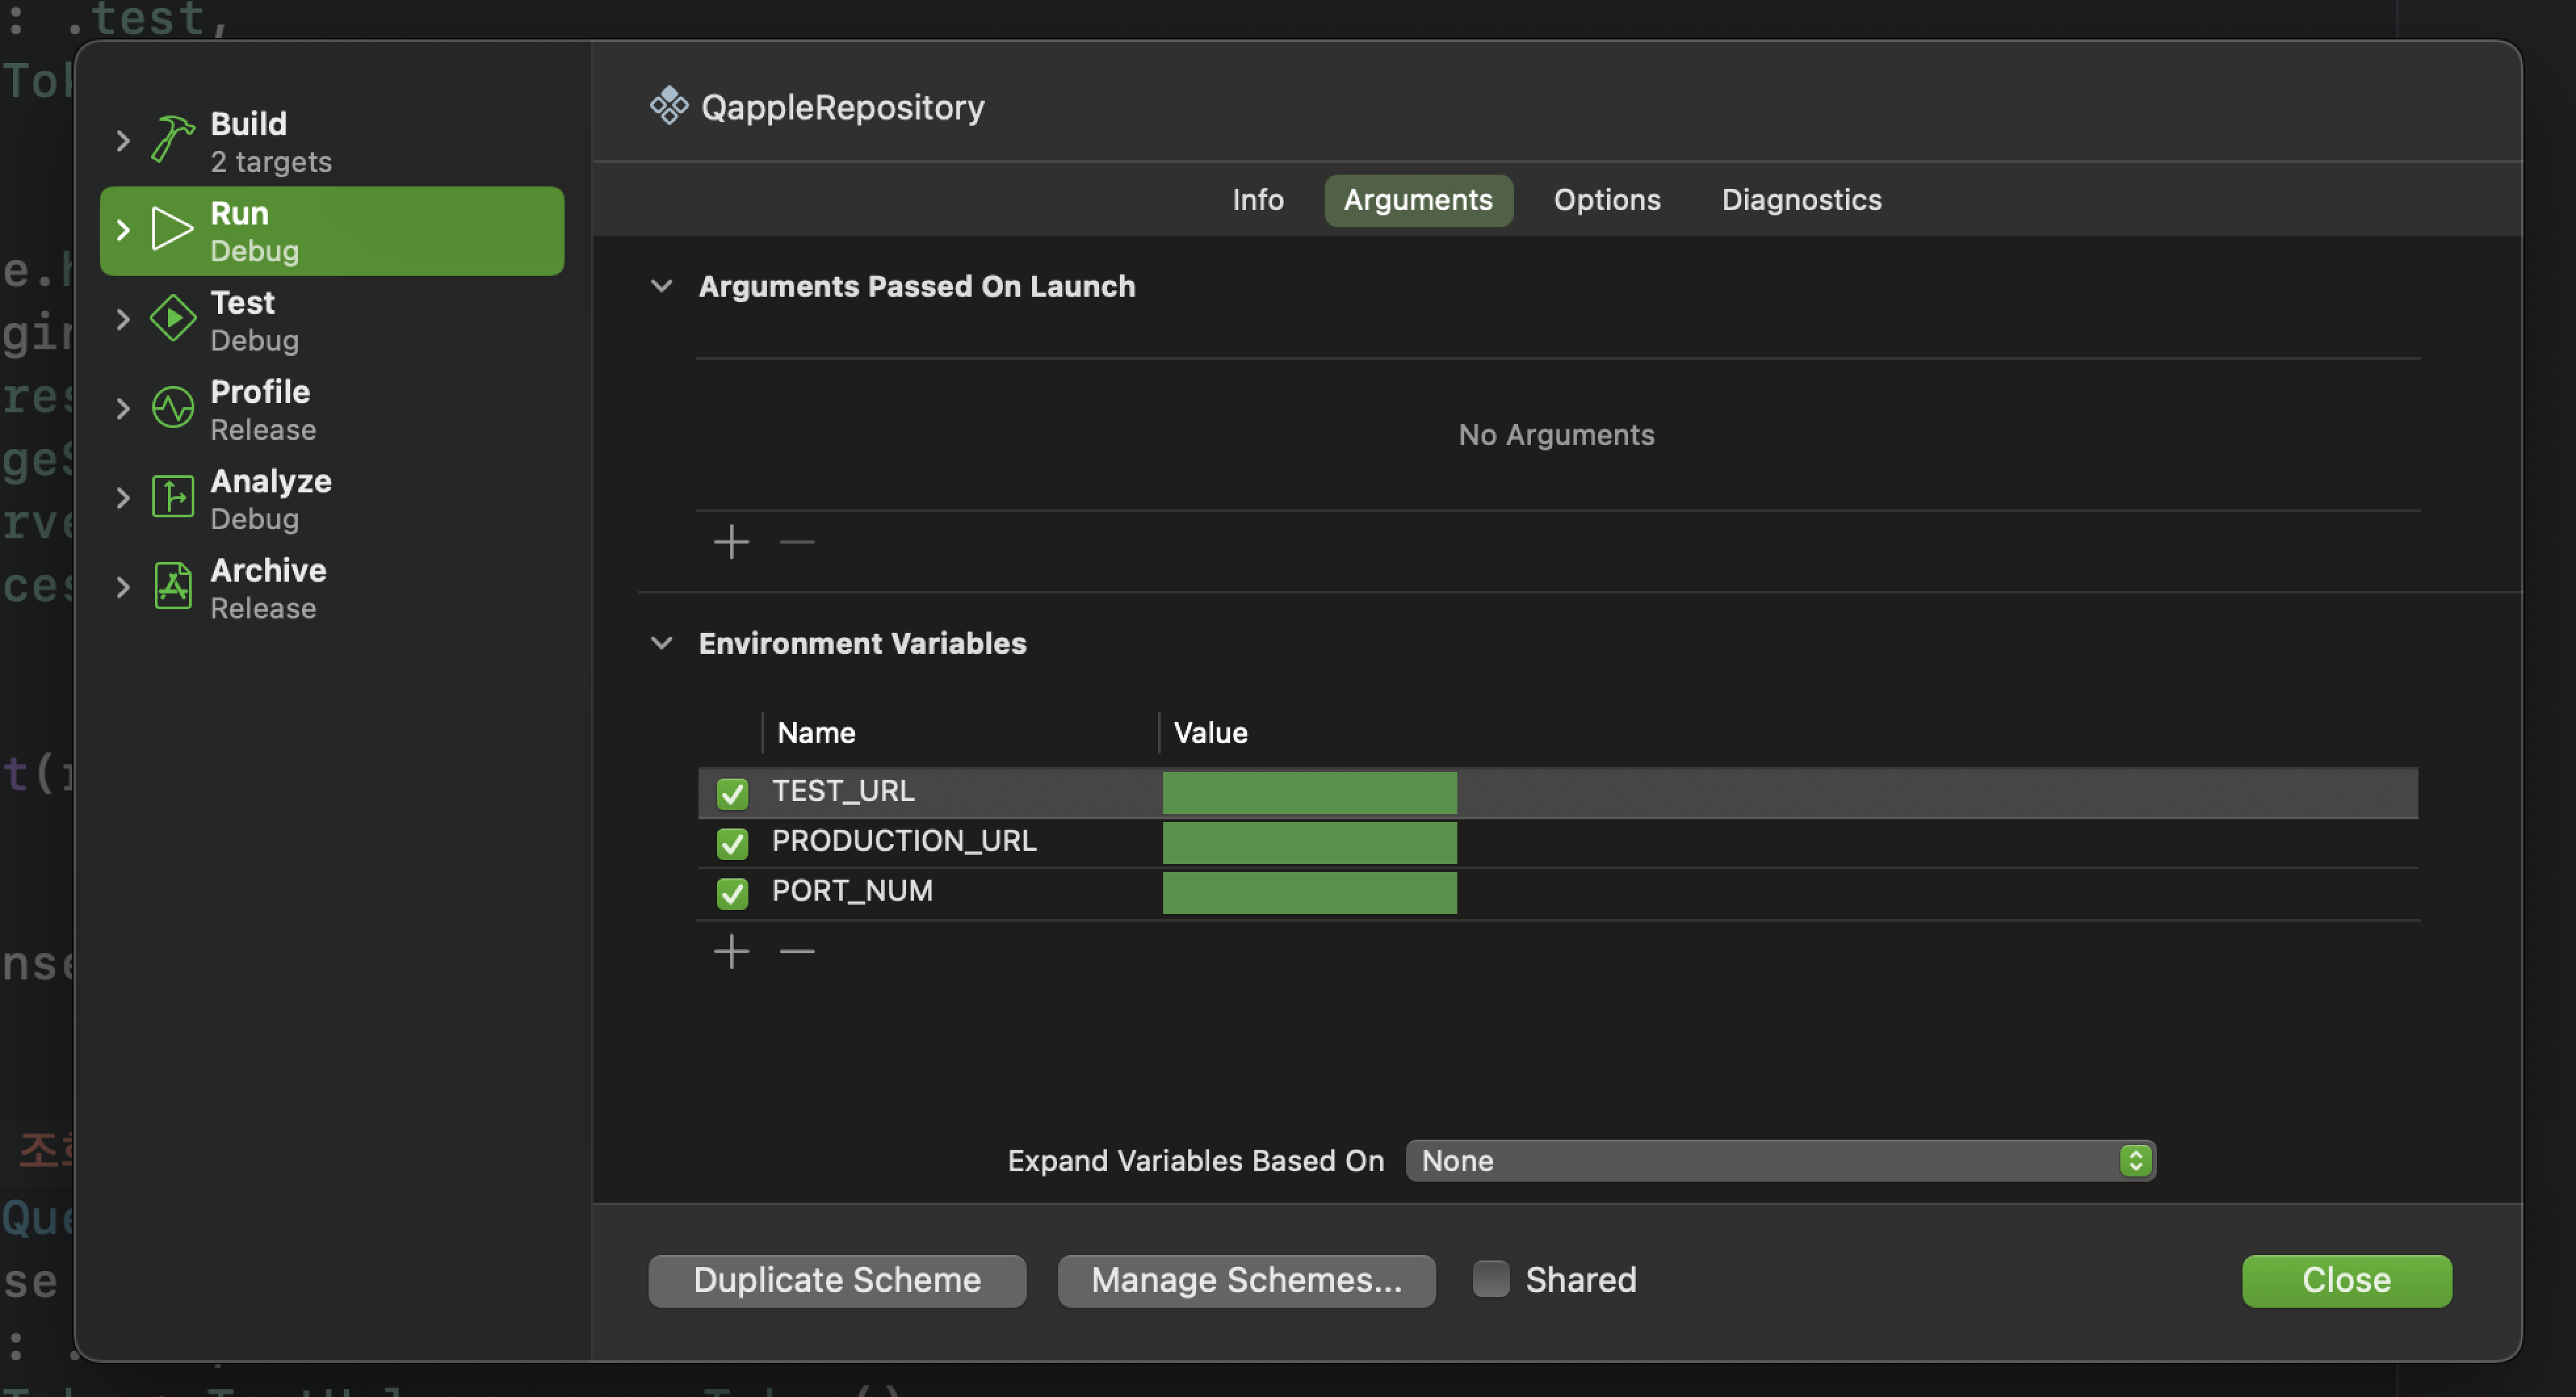Disable the PRODUCTION_URL checkbox
Screen dimensions: 2576x1397
tap(732, 843)
